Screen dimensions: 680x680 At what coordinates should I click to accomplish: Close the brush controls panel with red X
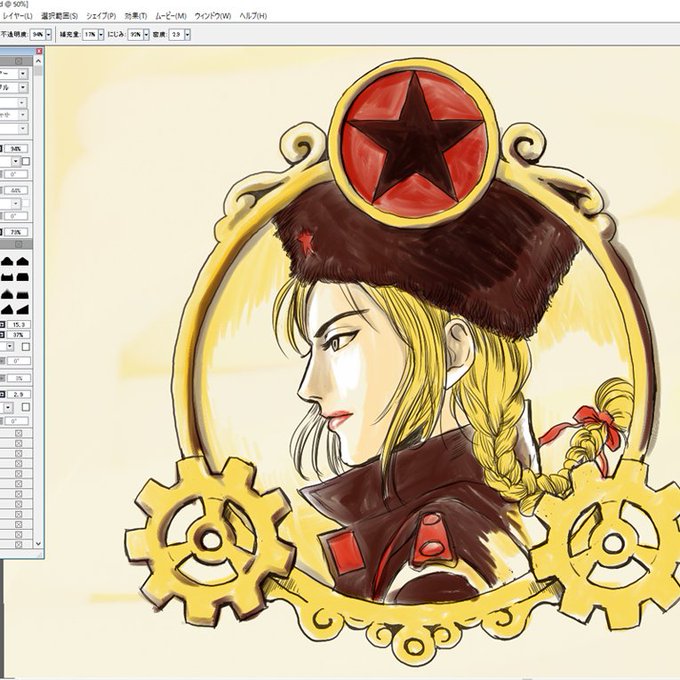pos(39,51)
